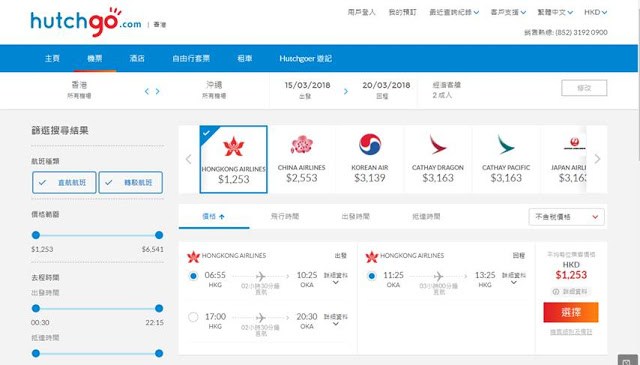Click the 沖繩 destination field

(x=214, y=90)
